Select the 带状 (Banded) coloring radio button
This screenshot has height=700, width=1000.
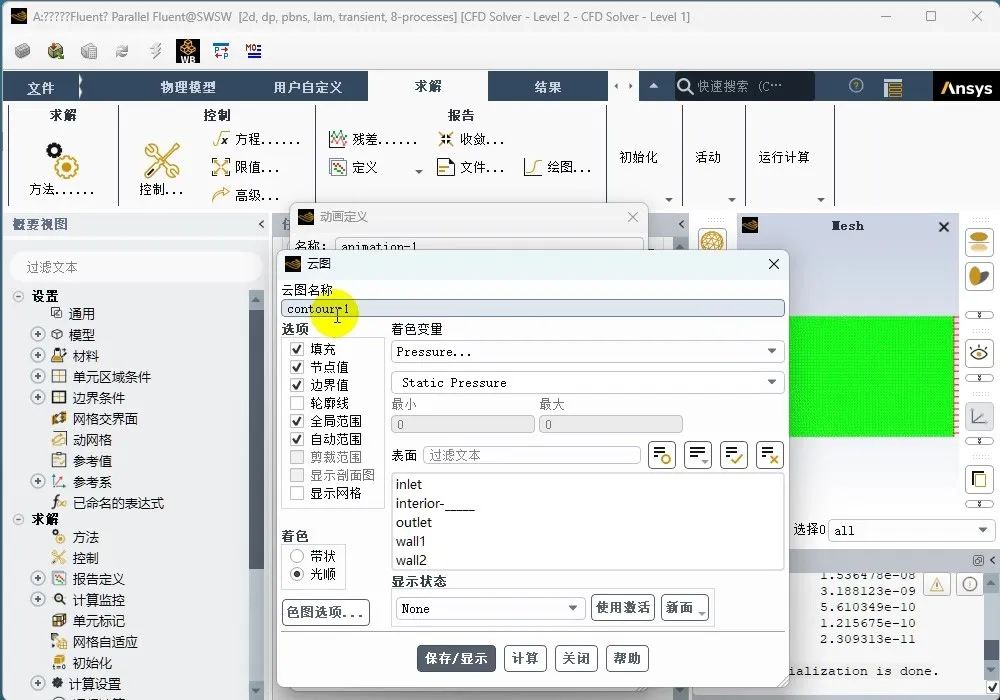click(x=297, y=556)
